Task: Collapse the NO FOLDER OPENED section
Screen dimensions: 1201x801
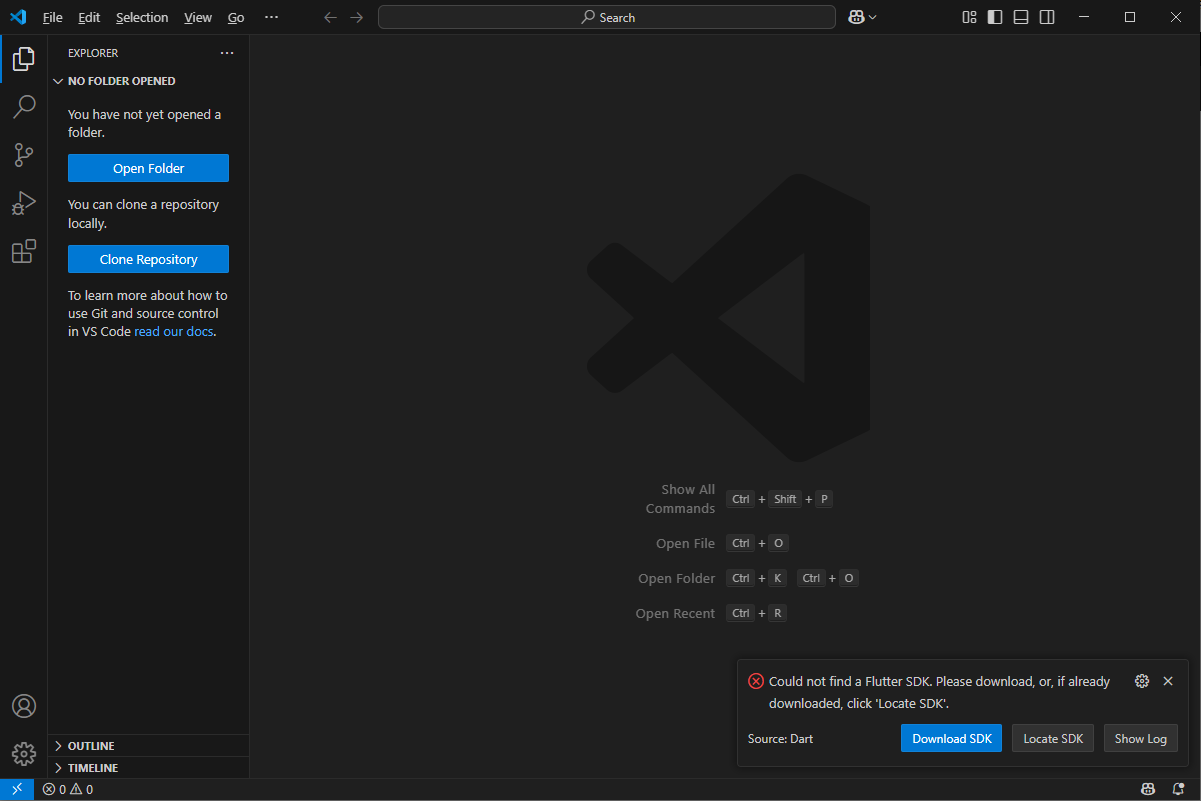Action: coord(57,81)
